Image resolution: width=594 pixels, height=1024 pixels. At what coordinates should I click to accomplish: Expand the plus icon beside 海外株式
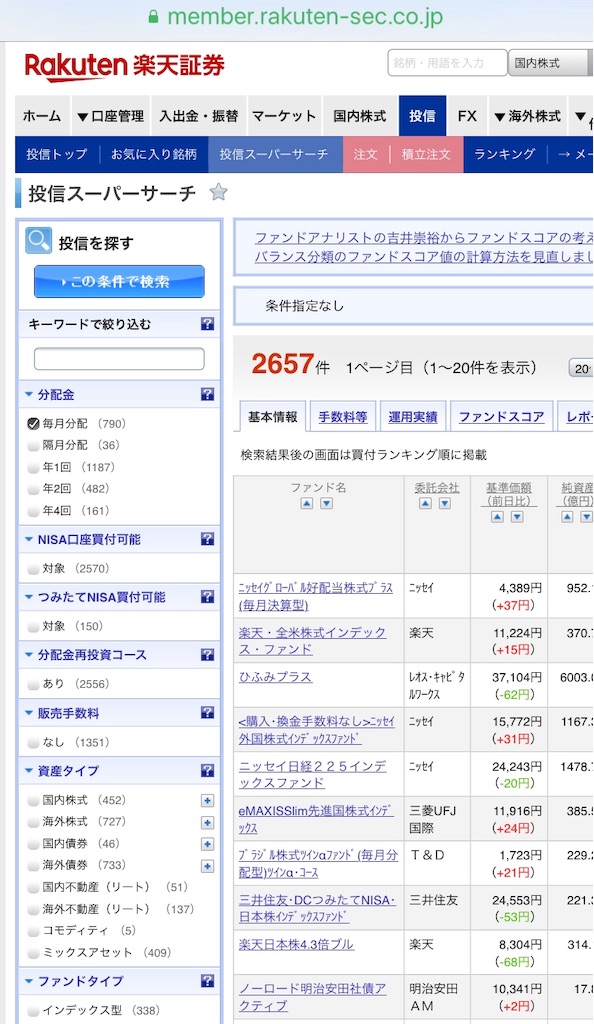click(207, 822)
